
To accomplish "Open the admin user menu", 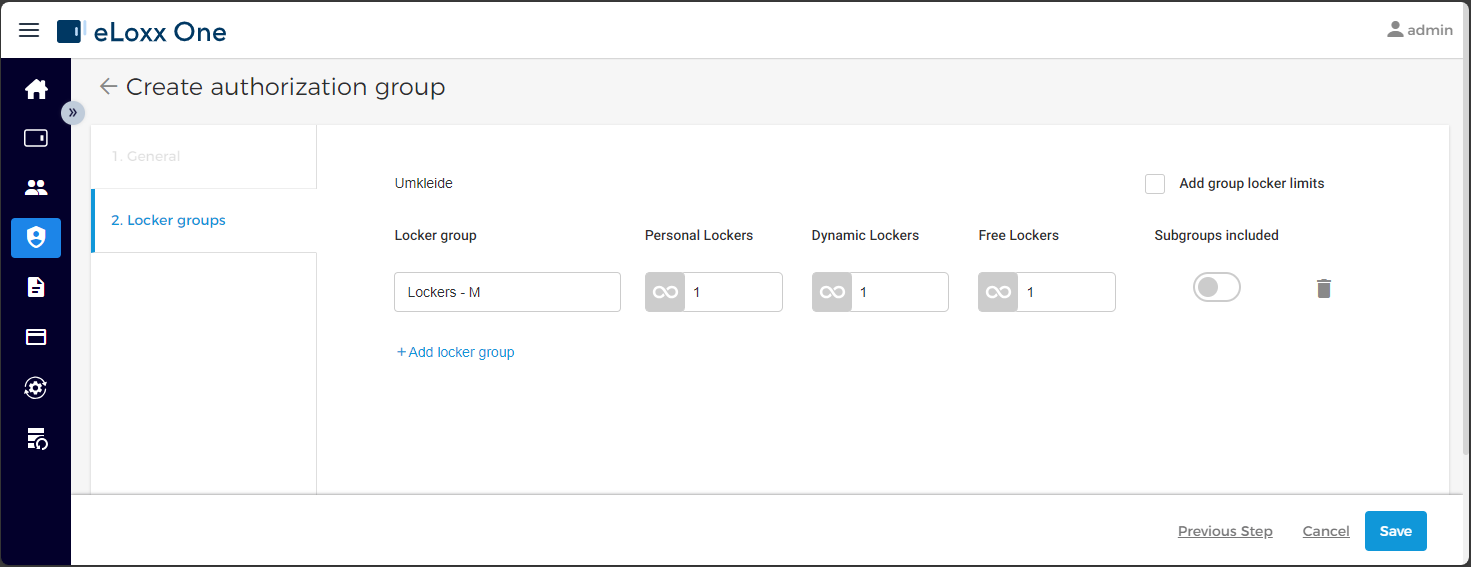I will pyautogui.click(x=1419, y=30).
